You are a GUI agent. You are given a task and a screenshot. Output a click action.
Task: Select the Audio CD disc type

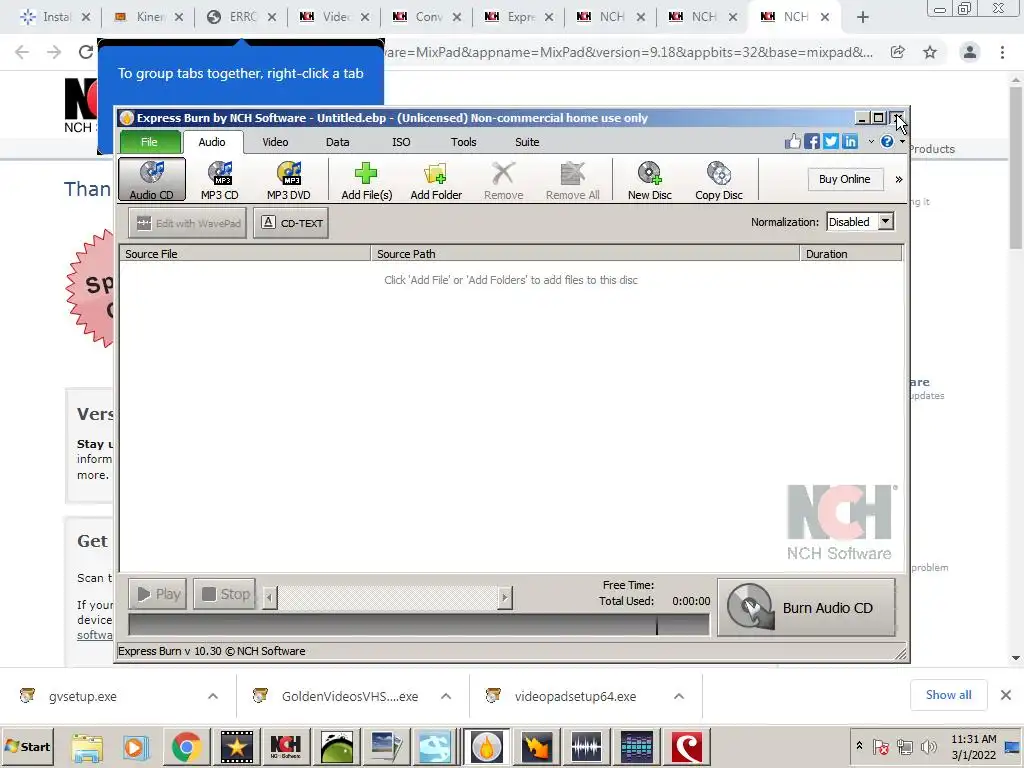[x=152, y=180]
